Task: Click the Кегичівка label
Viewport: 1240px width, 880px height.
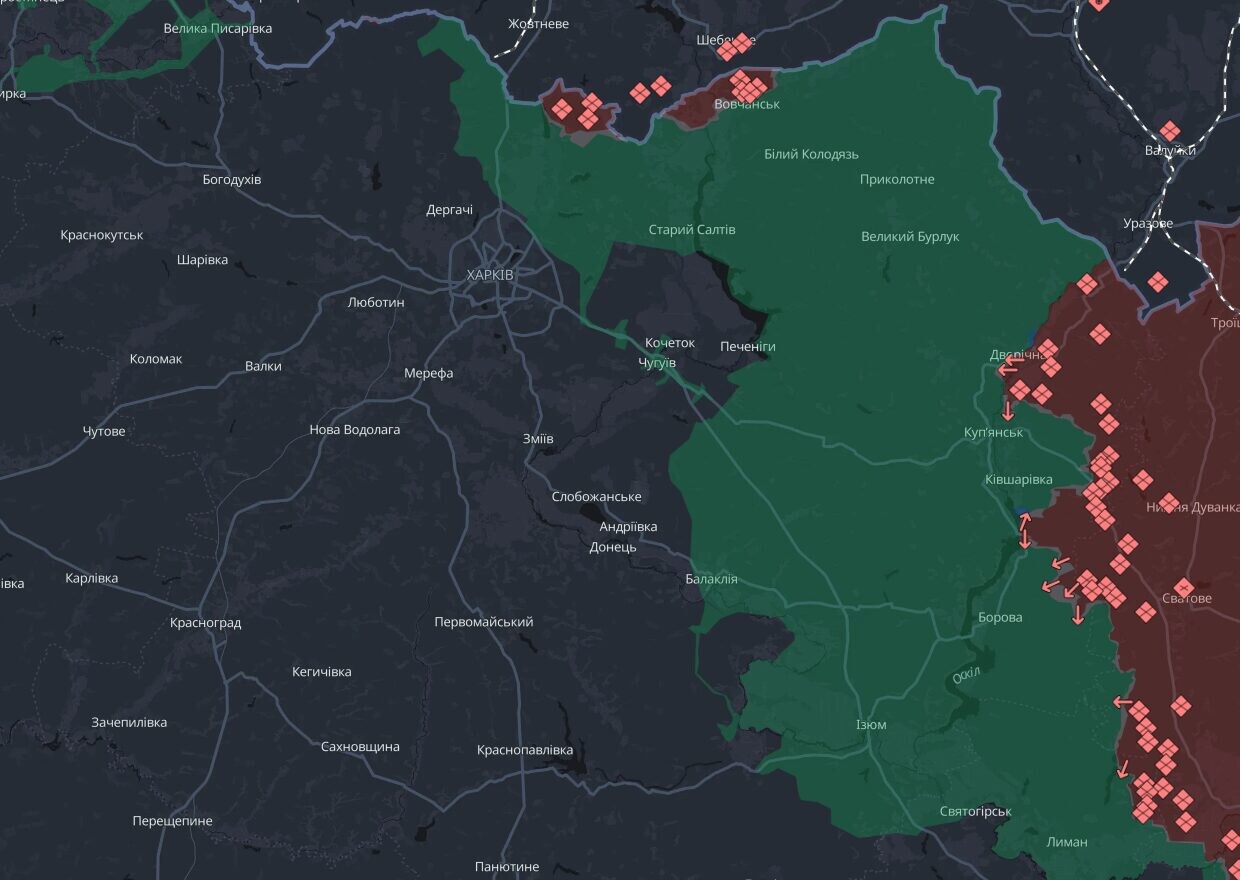Action: click(x=321, y=671)
